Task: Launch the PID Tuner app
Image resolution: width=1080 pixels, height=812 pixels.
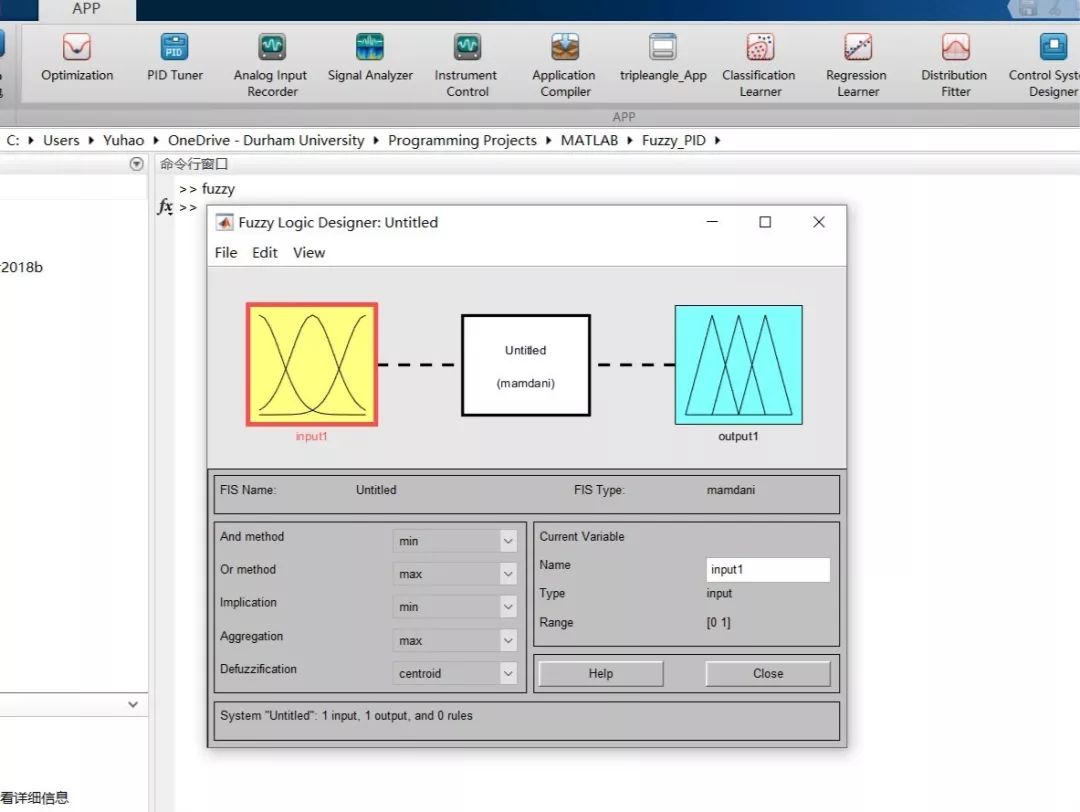Action: coord(174,59)
